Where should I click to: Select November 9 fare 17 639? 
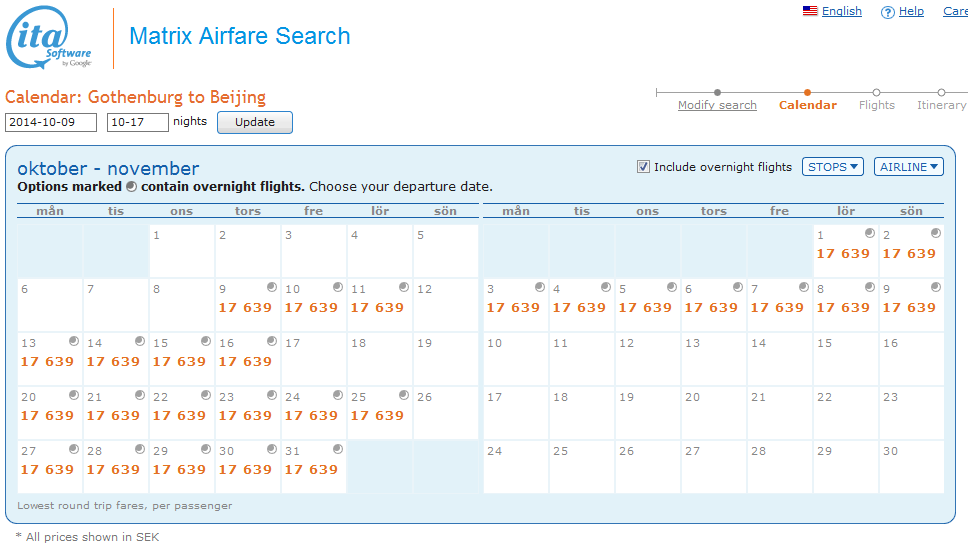coord(910,307)
